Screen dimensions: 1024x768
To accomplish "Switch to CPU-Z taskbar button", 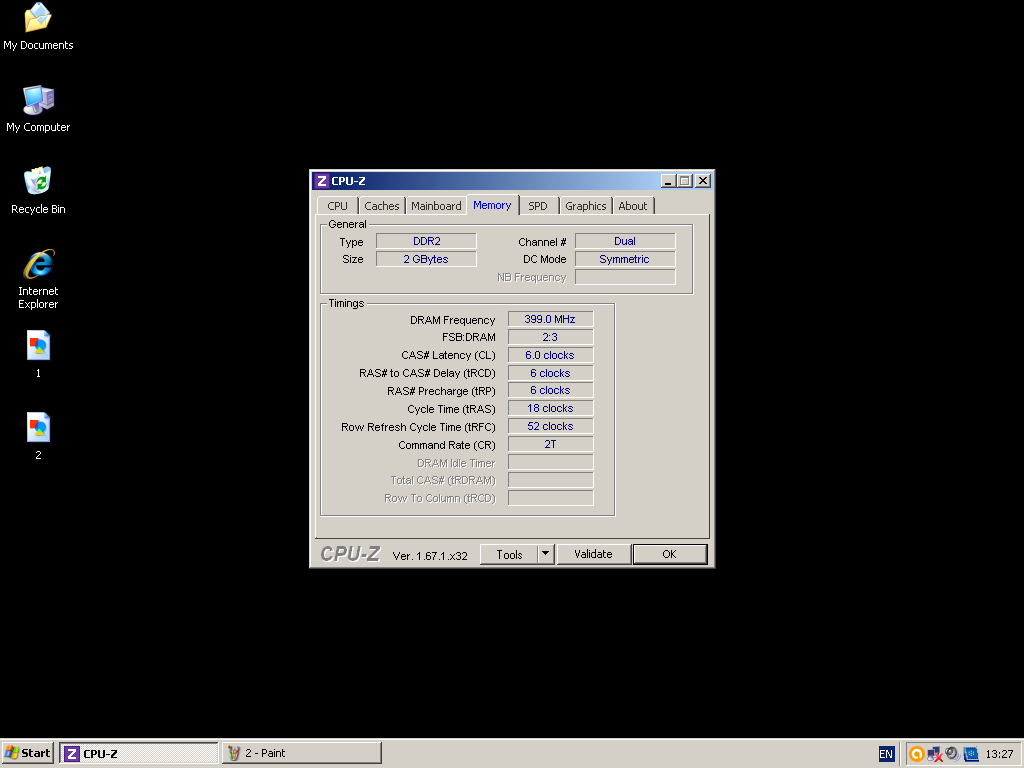I will coord(138,753).
